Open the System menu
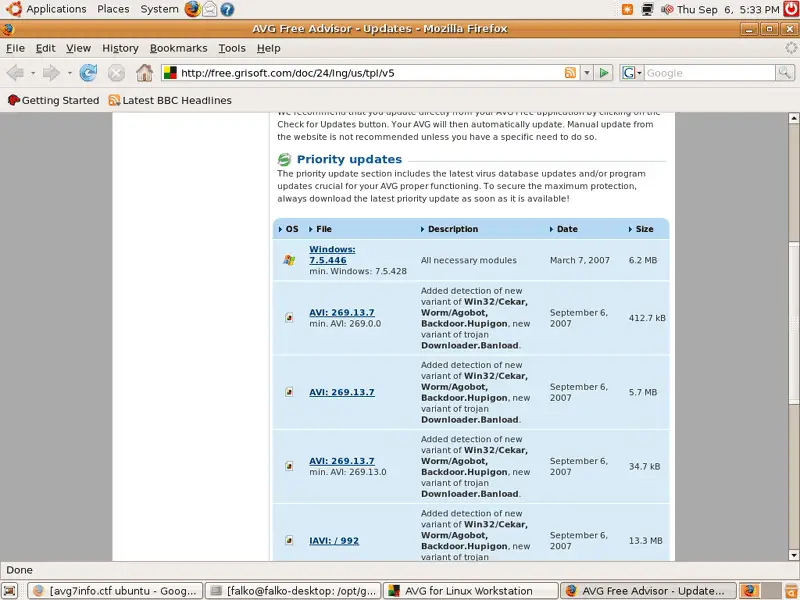This screenshot has width=800, height=600. tap(159, 9)
